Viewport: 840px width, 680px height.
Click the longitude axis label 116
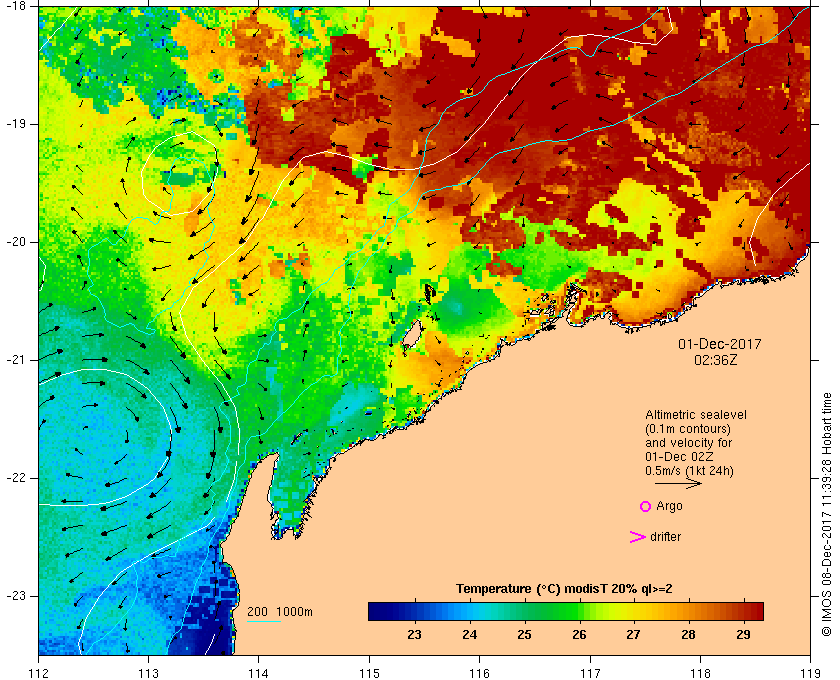click(x=479, y=673)
